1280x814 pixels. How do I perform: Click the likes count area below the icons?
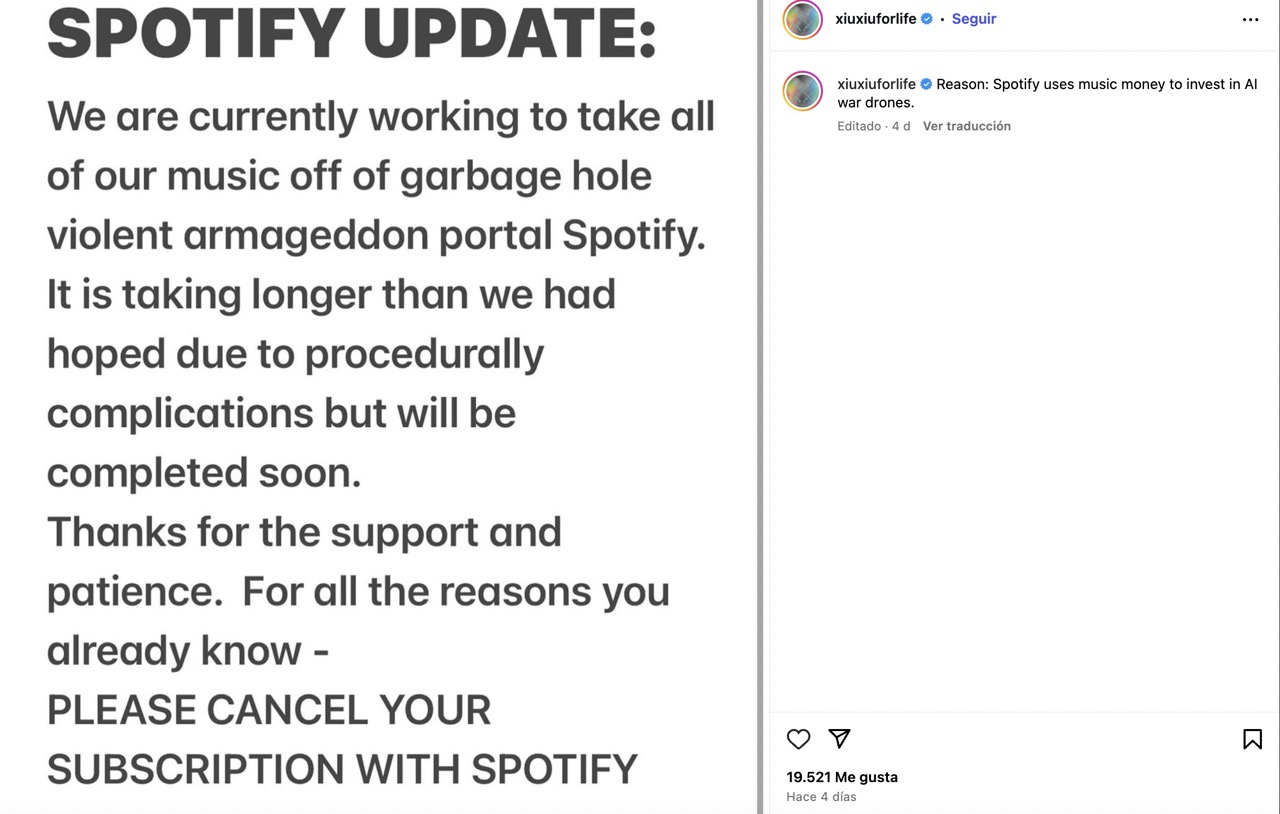coord(842,776)
